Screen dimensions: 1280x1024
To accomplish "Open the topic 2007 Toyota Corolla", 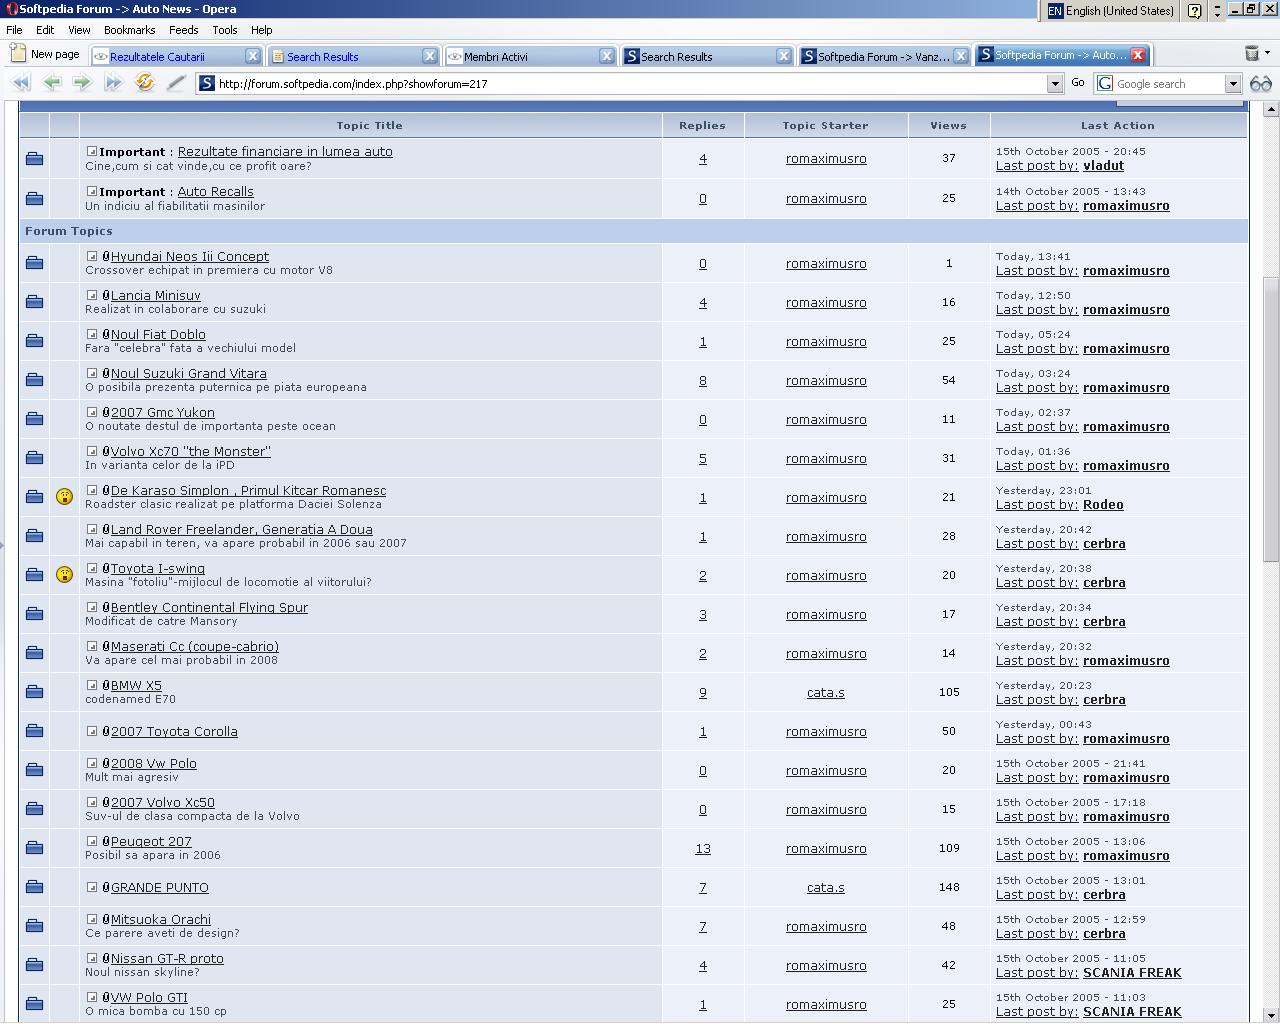I will tap(174, 732).
